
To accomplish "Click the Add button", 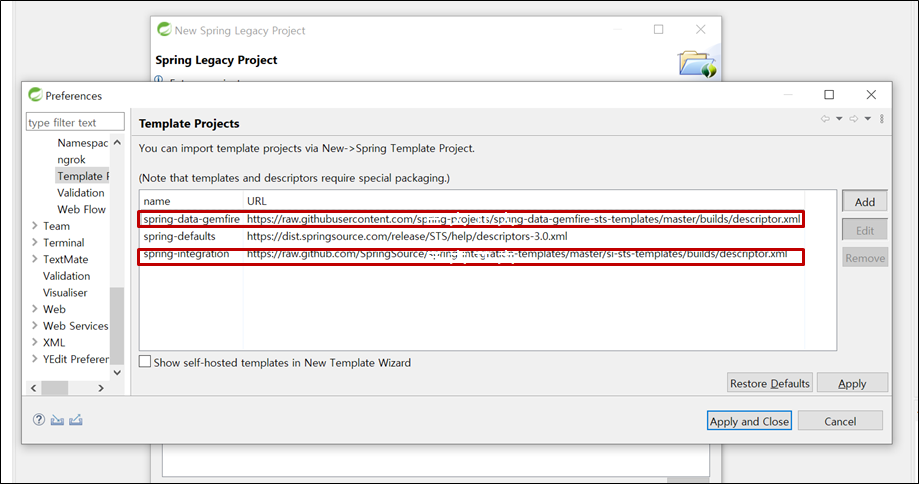I will pyautogui.click(x=864, y=202).
